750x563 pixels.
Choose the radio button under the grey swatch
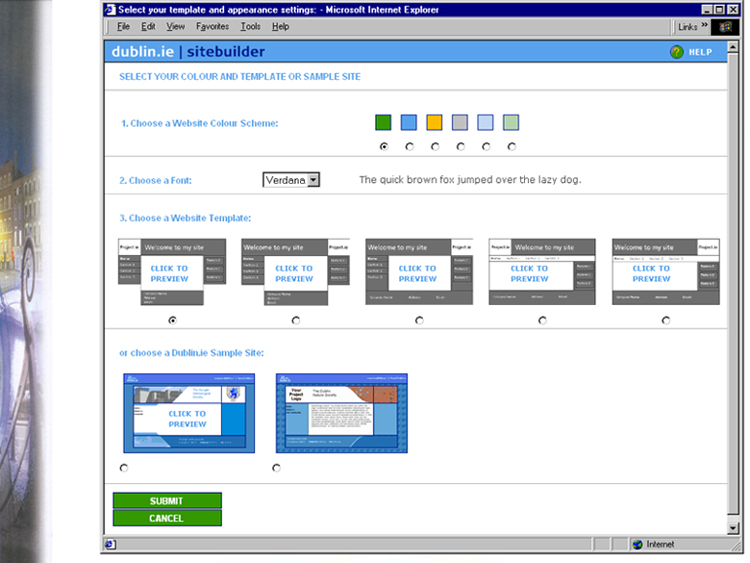point(460,146)
